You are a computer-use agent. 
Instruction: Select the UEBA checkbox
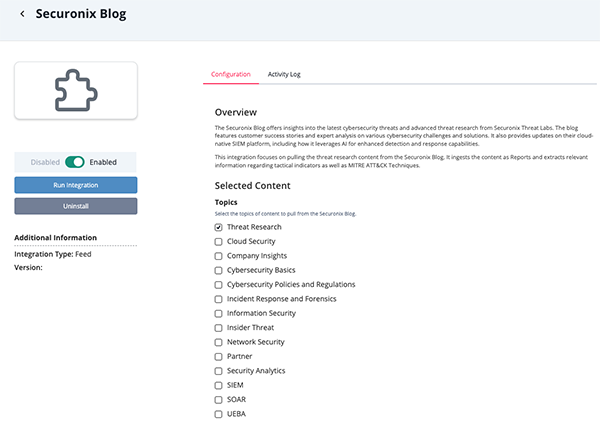pyautogui.click(x=219, y=413)
